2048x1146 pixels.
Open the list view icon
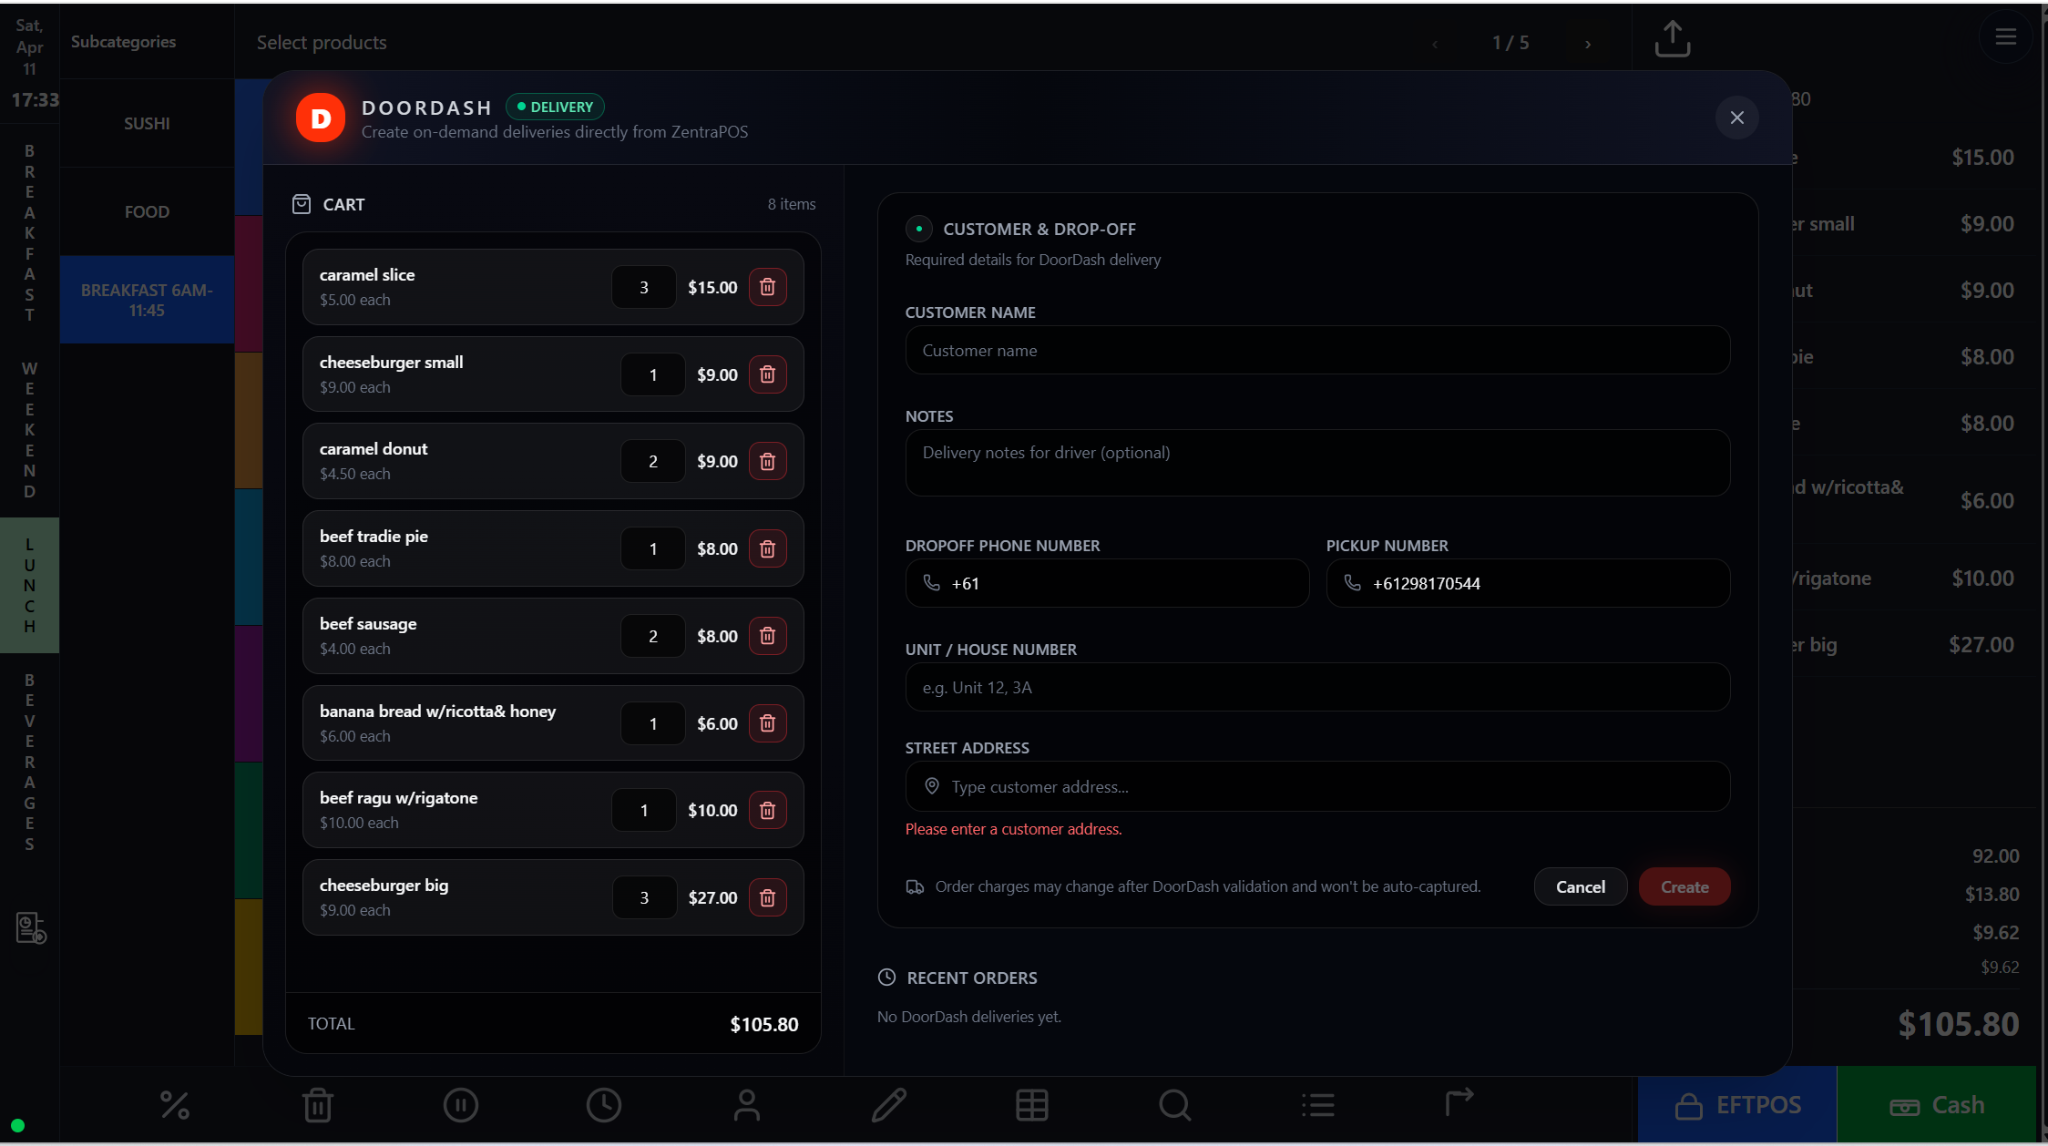click(1318, 1105)
